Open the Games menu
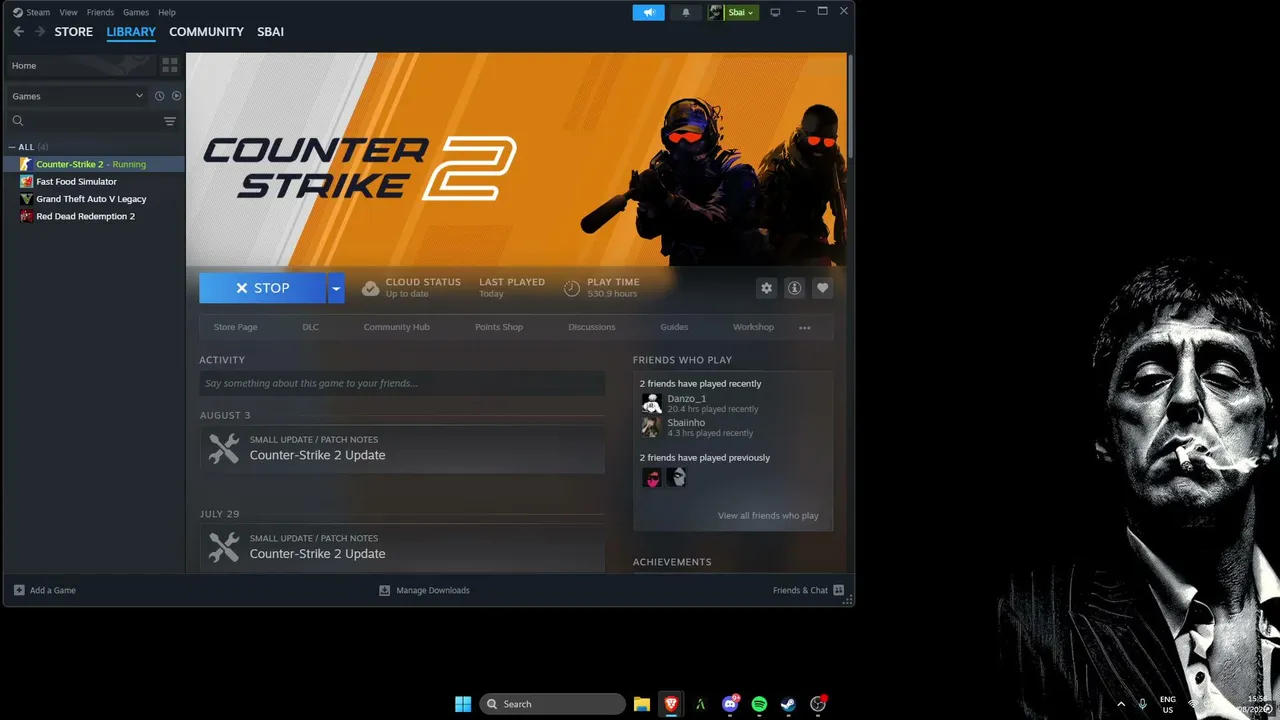This screenshot has height=720, width=1280. (x=136, y=12)
